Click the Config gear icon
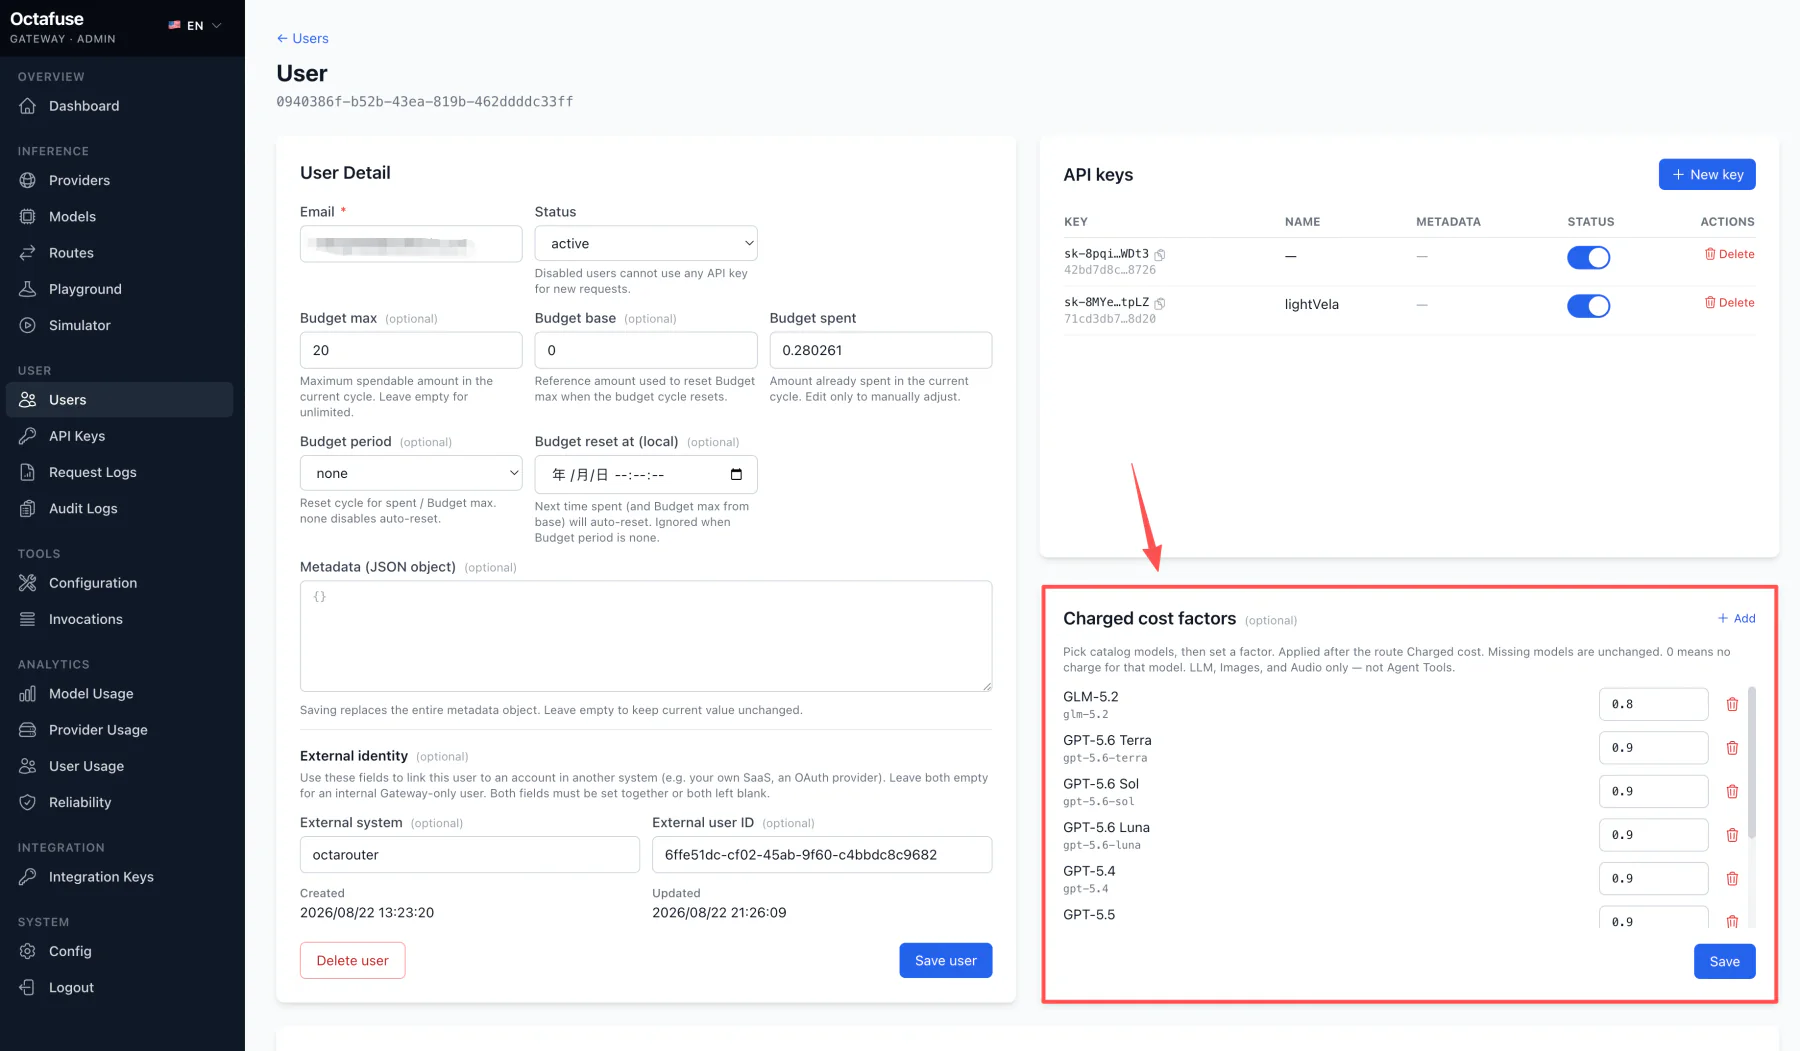 click(28, 951)
